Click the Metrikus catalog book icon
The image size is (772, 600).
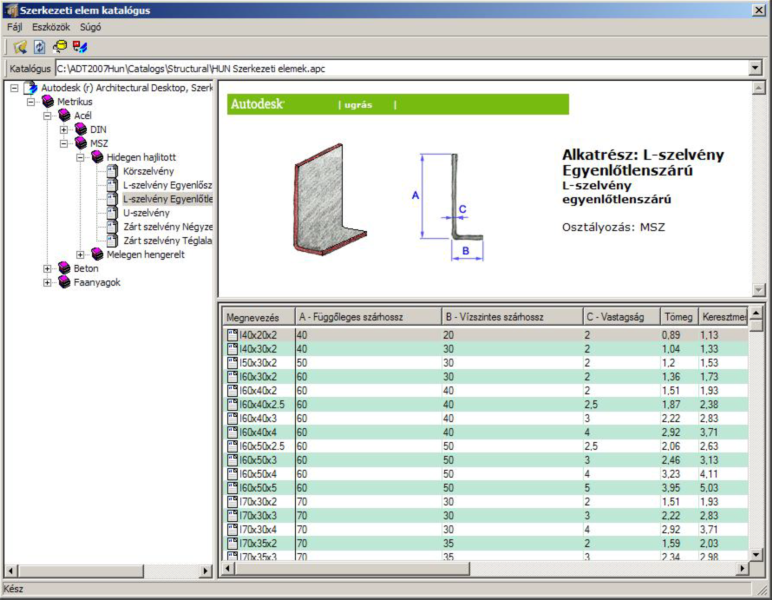[x=48, y=102]
